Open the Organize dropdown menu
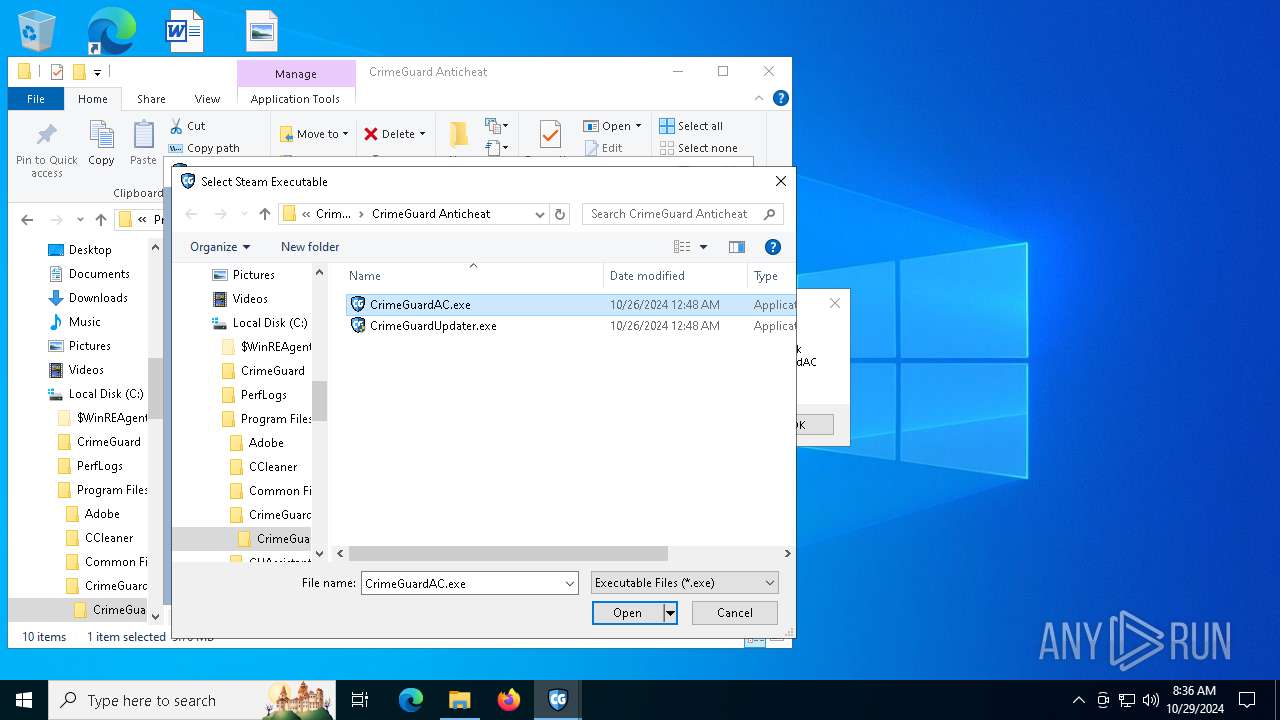The height and width of the screenshot is (720, 1280). click(x=220, y=247)
